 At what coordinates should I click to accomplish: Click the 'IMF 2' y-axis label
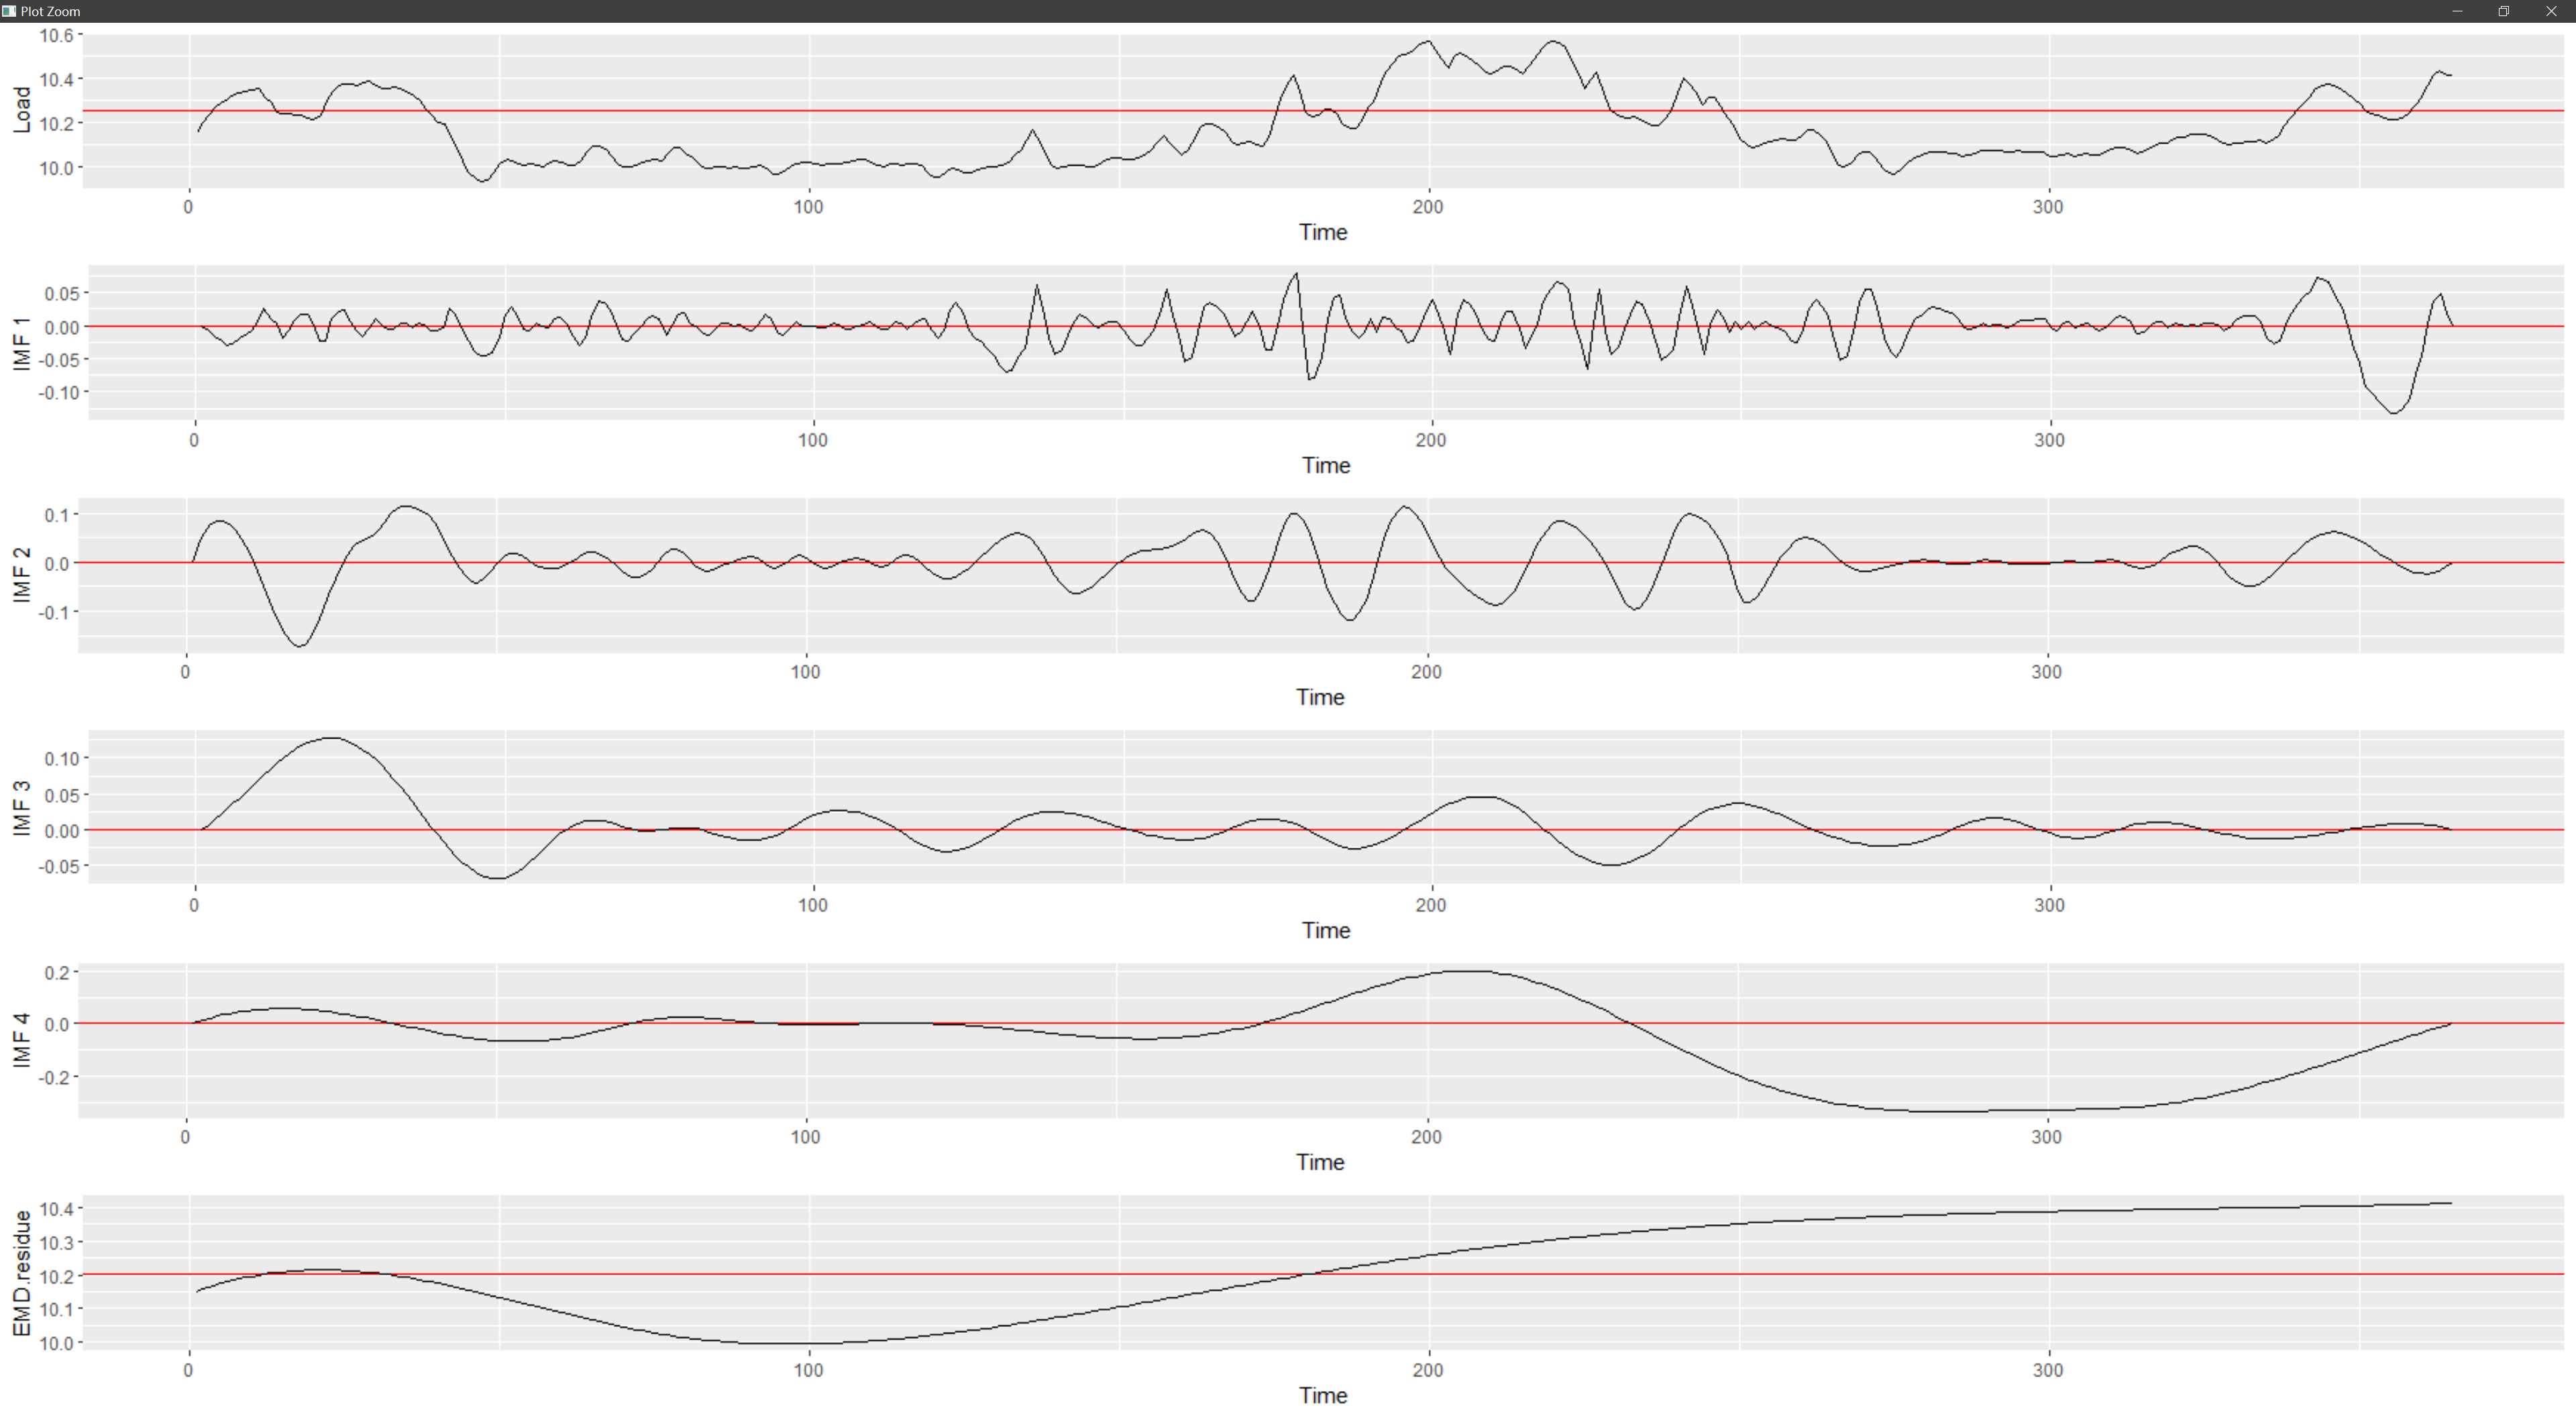[x=21, y=575]
